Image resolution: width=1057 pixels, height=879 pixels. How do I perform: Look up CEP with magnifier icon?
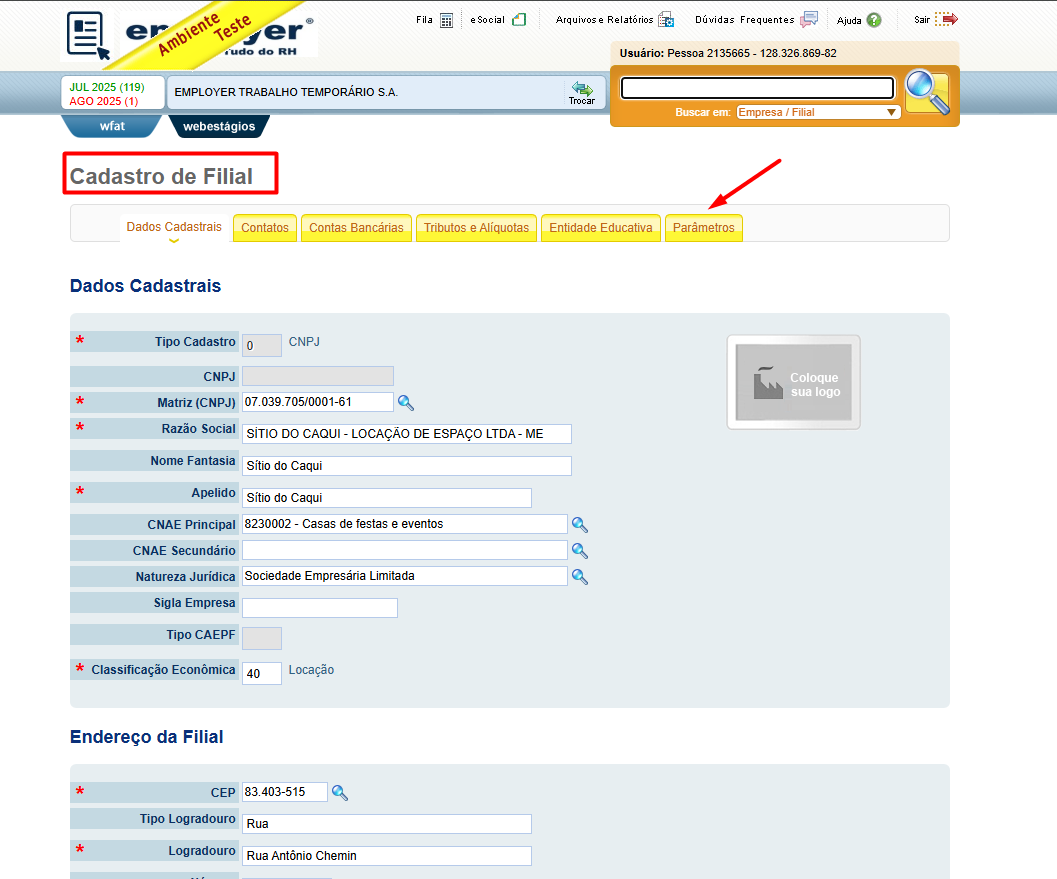coord(340,793)
